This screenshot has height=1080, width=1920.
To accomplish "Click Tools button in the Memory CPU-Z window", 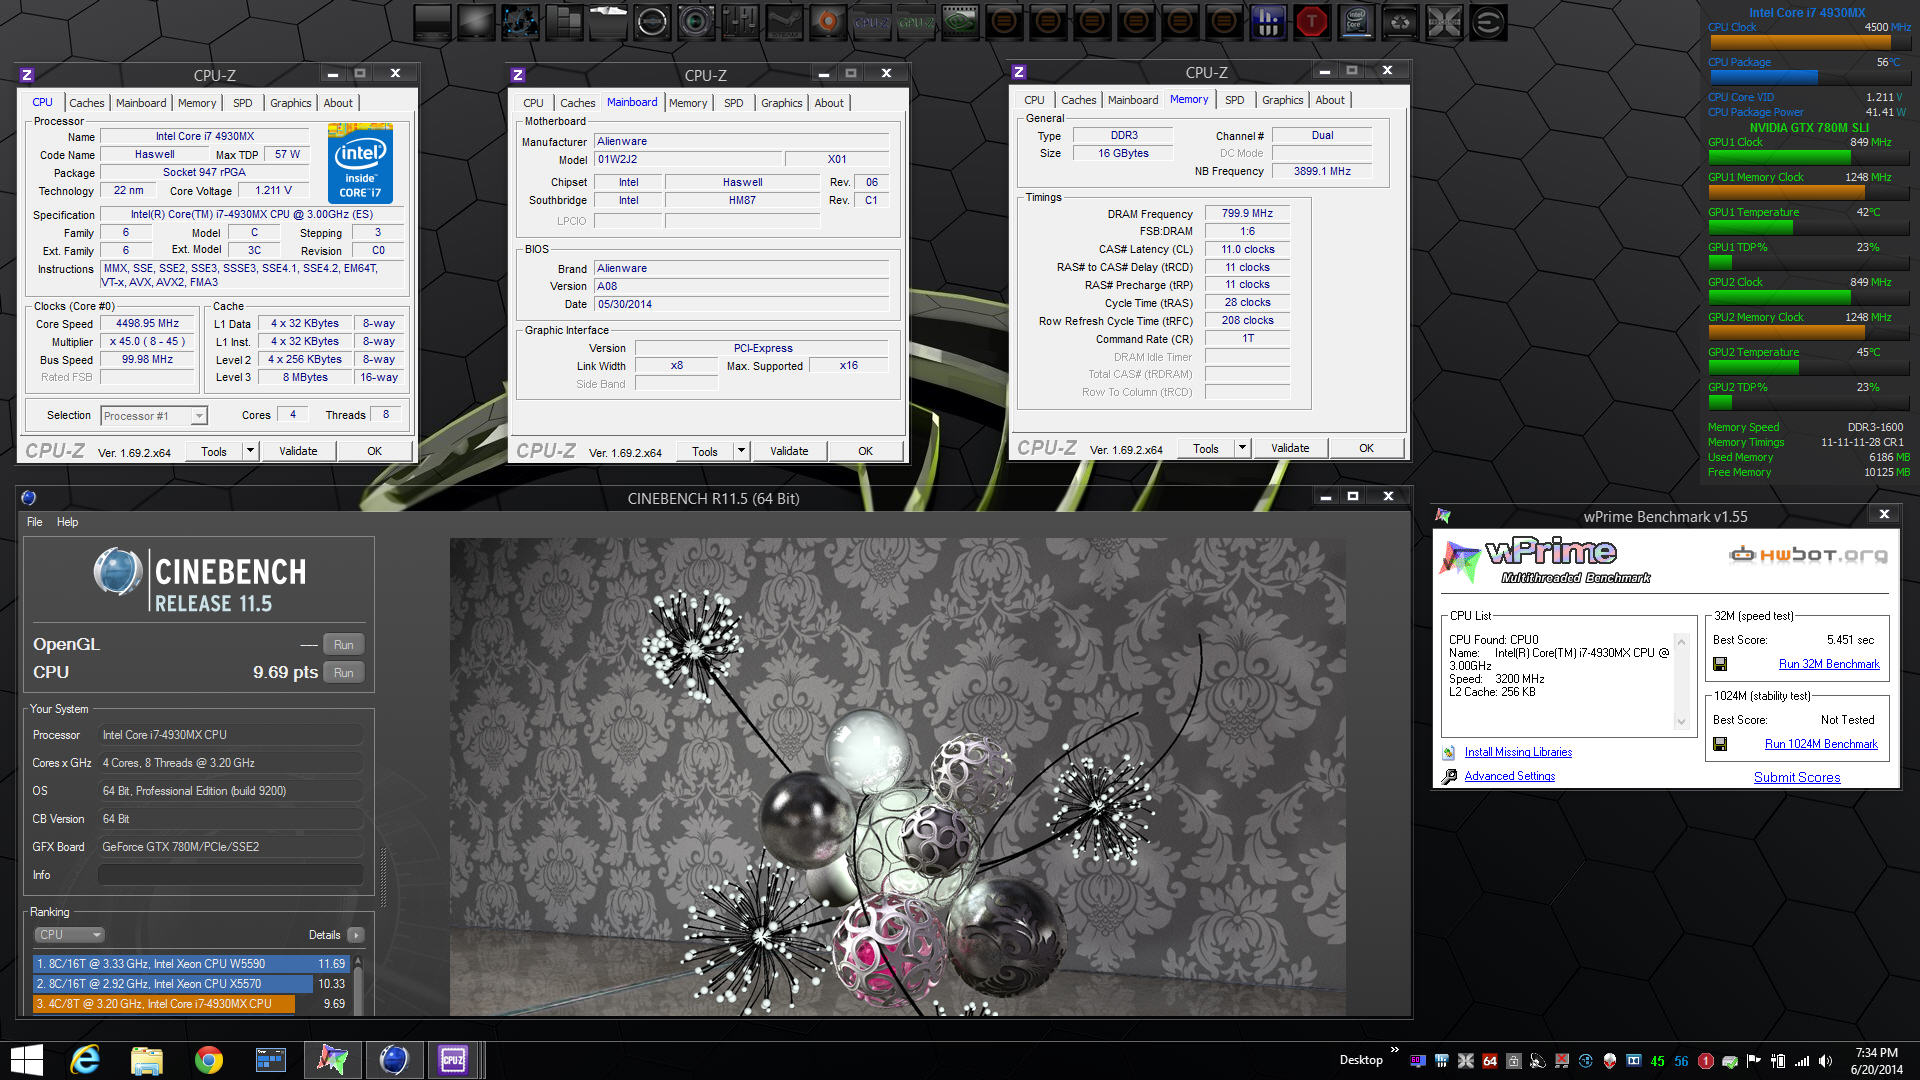I will pos(1206,448).
